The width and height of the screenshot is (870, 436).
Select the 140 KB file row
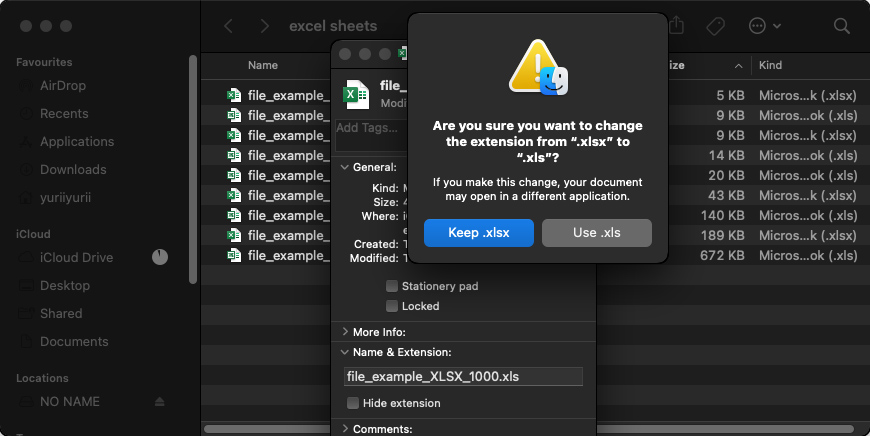tap(535, 215)
